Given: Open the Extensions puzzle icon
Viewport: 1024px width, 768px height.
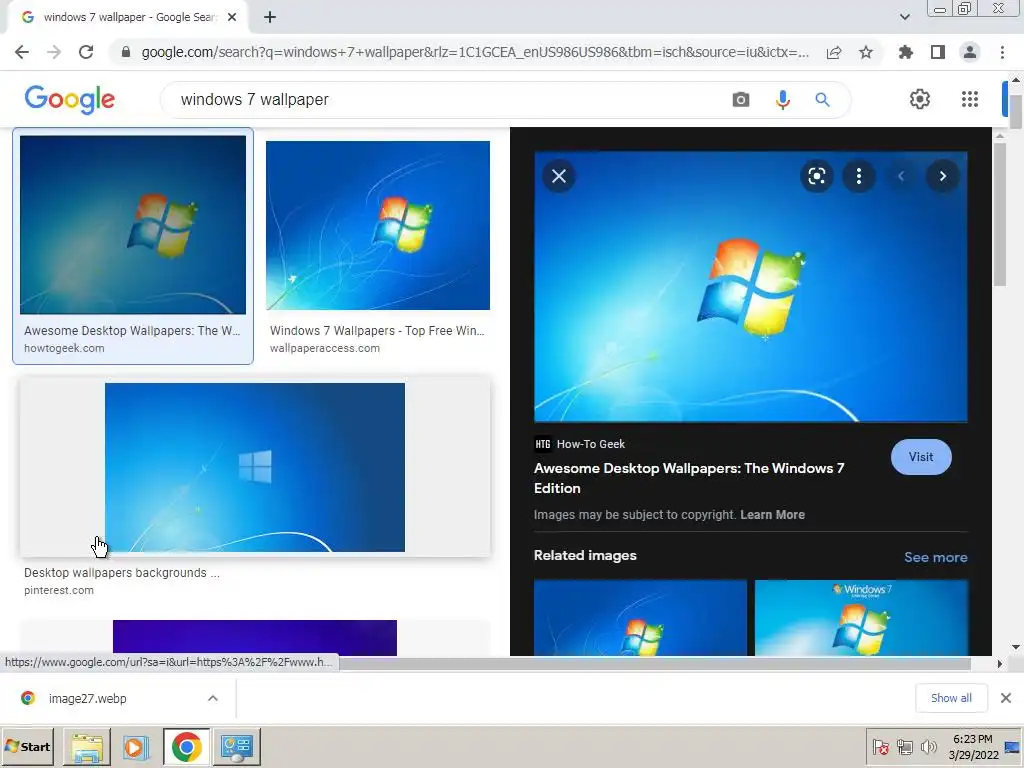Looking at the screenshot, I should tap(906, 52).
